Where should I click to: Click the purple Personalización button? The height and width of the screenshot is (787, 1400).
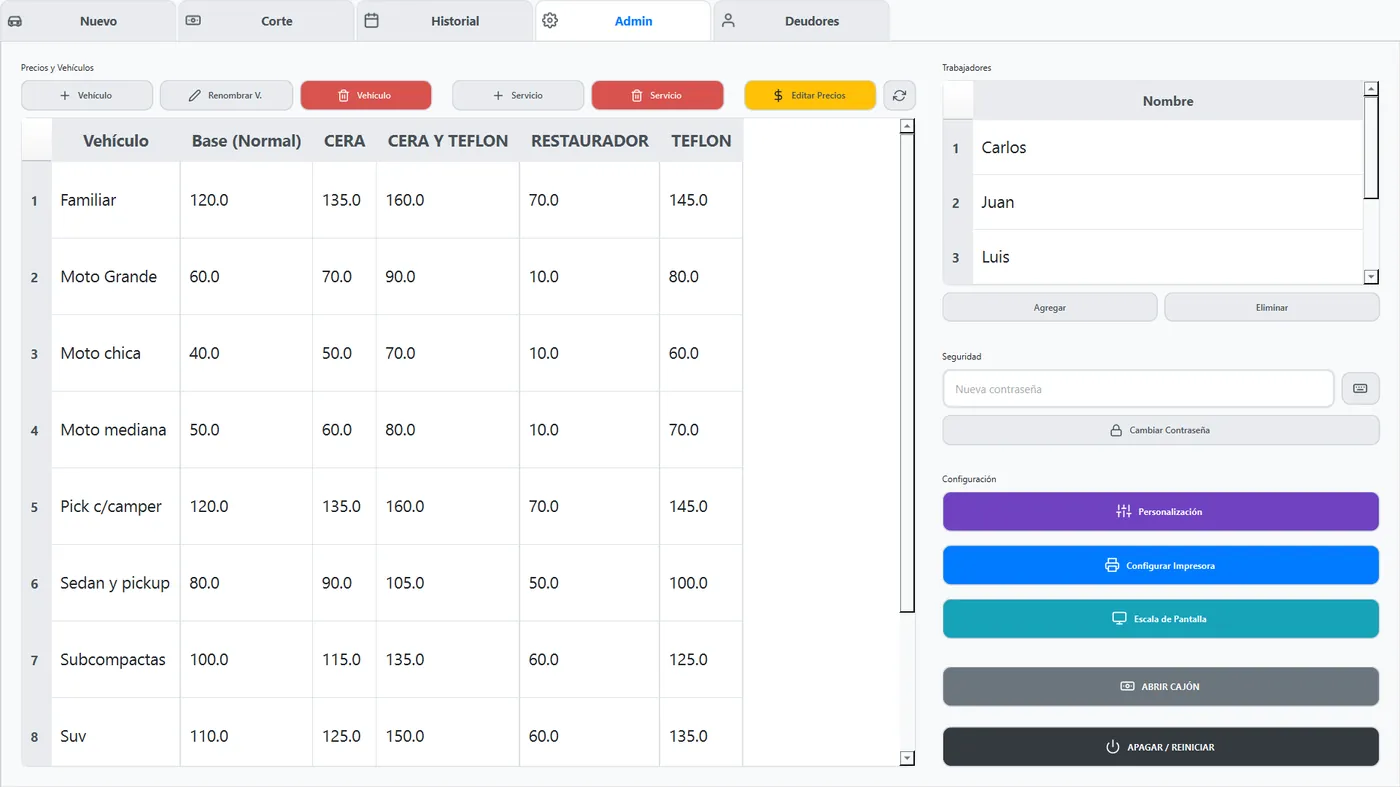(1161, 511)
